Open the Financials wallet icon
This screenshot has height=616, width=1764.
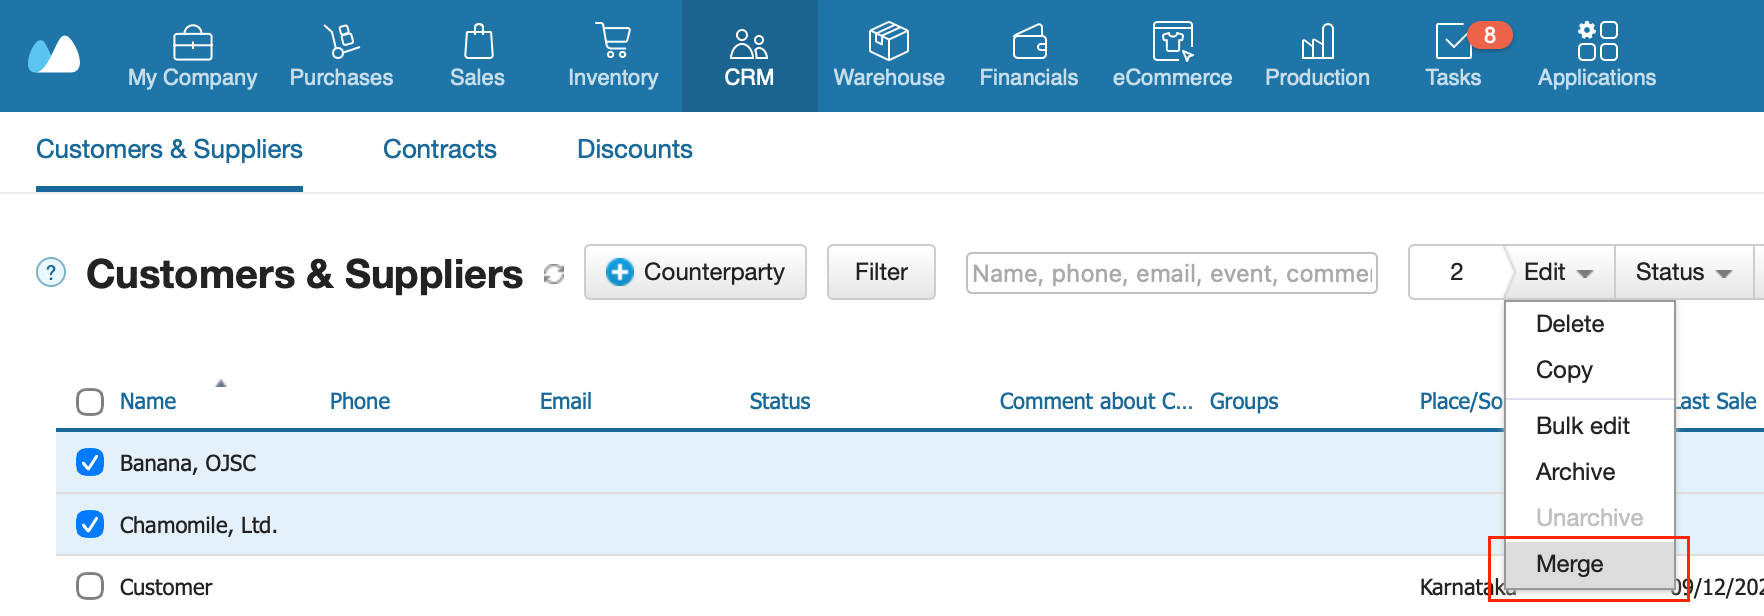1029,42
